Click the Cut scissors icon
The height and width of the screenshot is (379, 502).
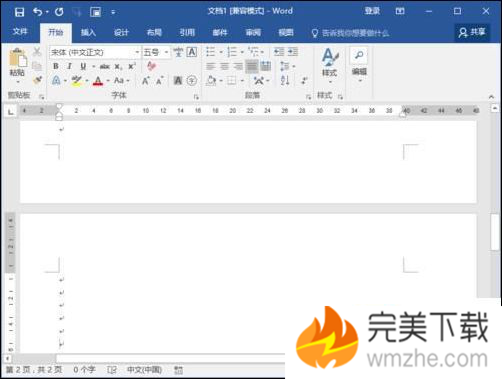coord(37,52)
